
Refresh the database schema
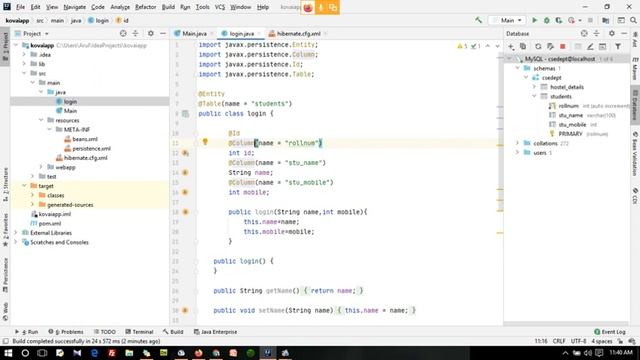(538, 47)
